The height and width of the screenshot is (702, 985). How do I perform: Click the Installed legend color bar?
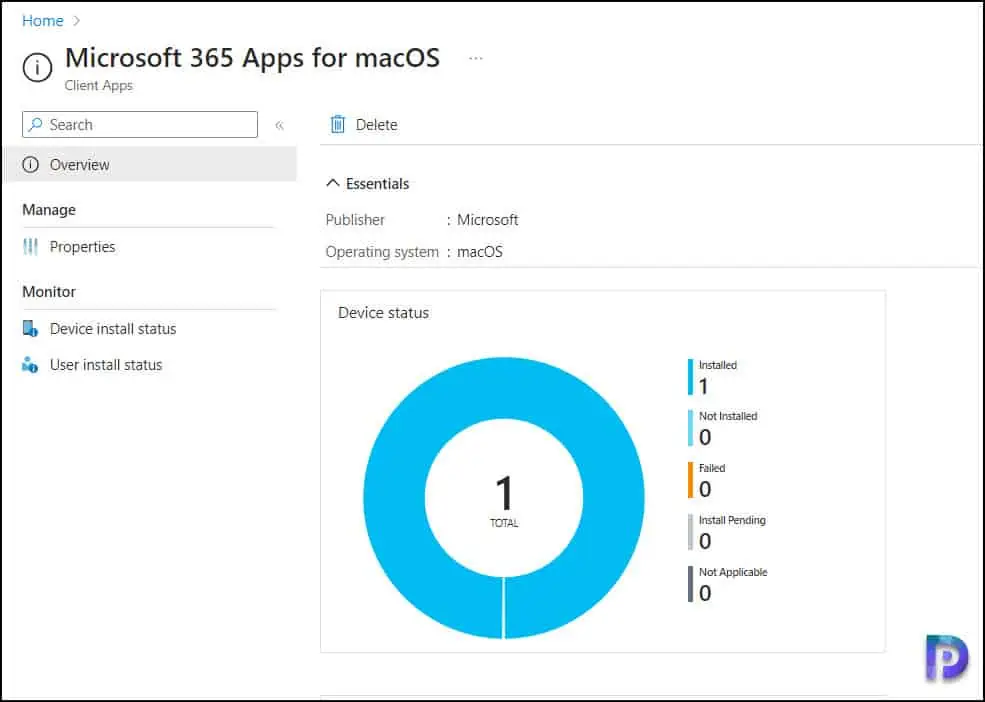coord(690,377)
